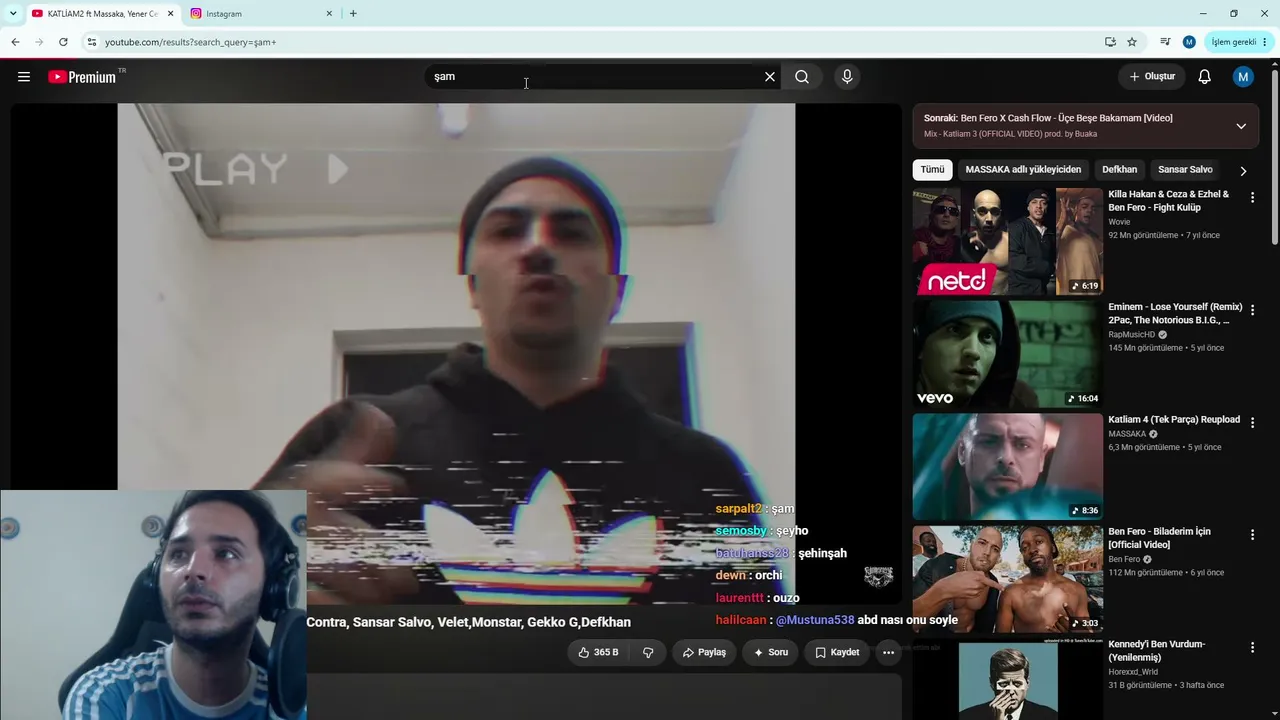Dislike the video with thumbs down

click(648, 652)
